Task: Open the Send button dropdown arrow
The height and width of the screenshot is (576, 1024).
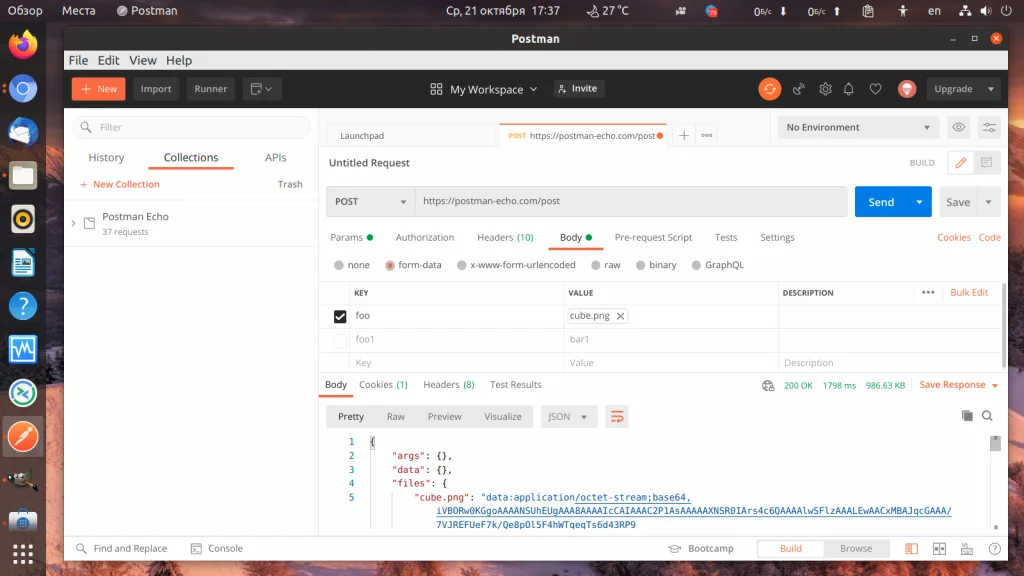Action: point(919,202)
